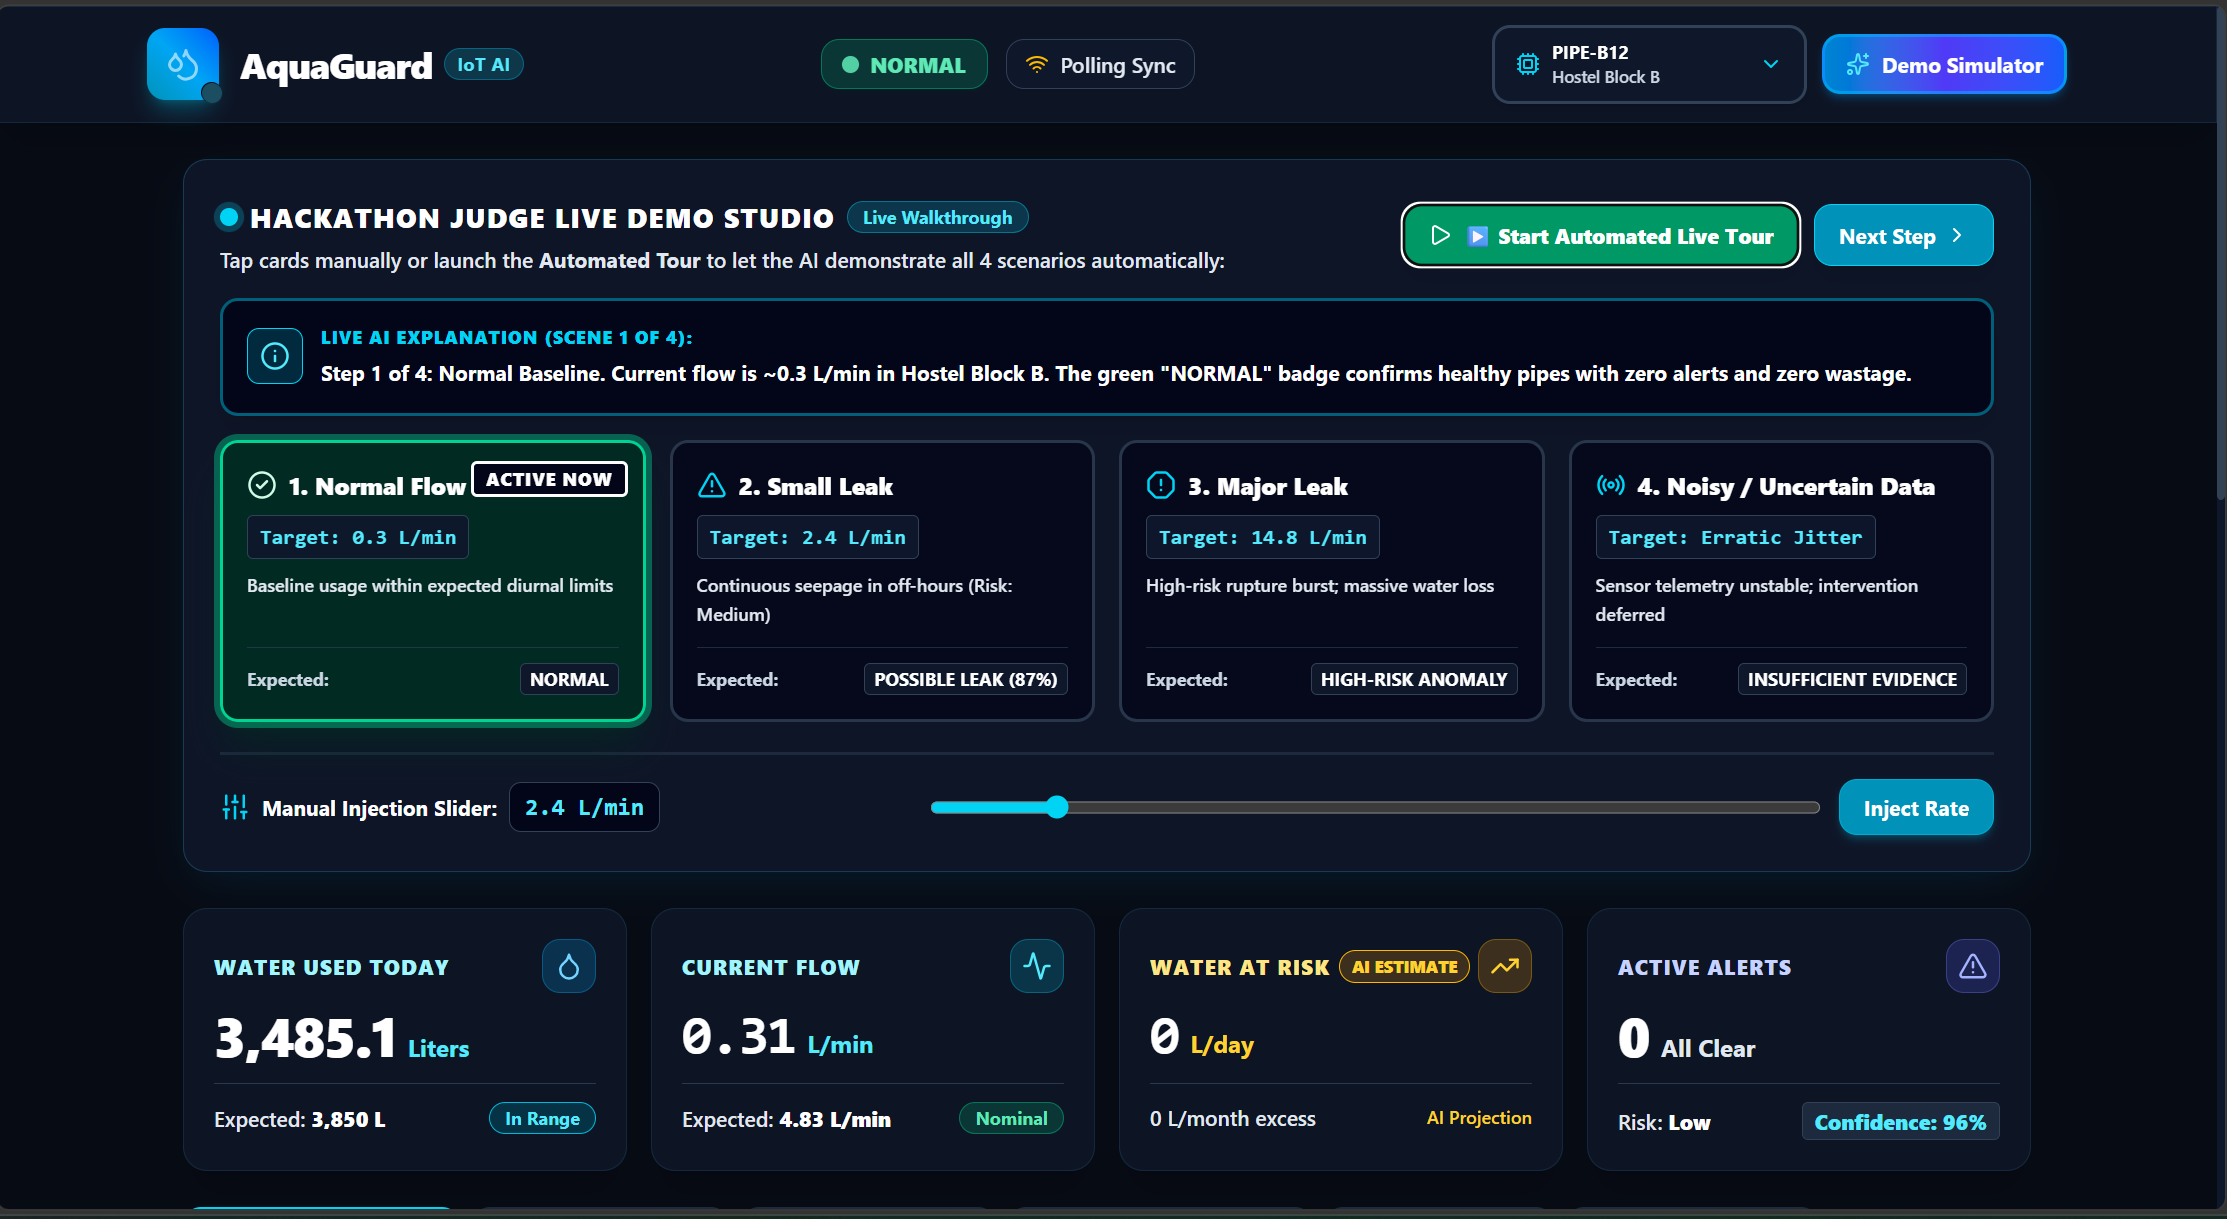The width and height of the screenshot is (2227, 1219).
Task: Click the Next Step button
Action: [1903, 235]
